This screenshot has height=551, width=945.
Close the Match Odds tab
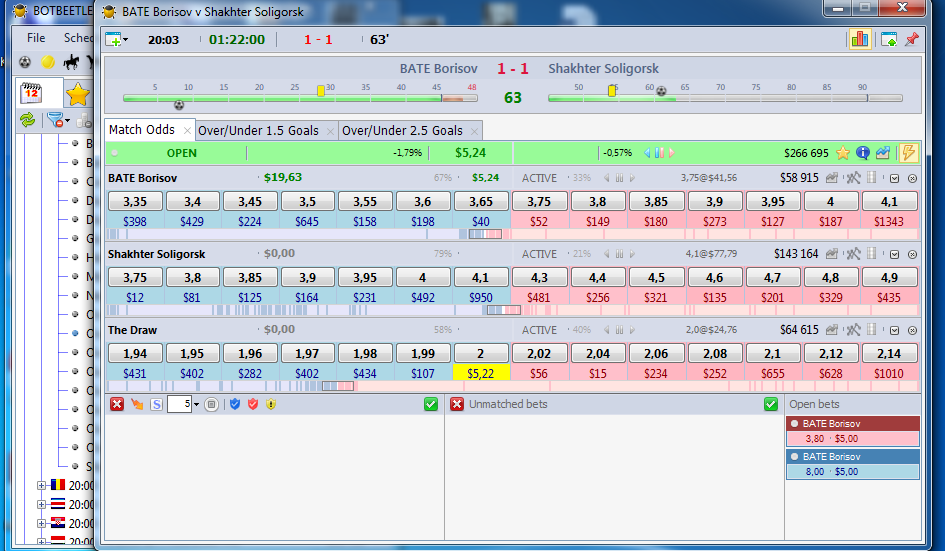[x=187, y=131]
